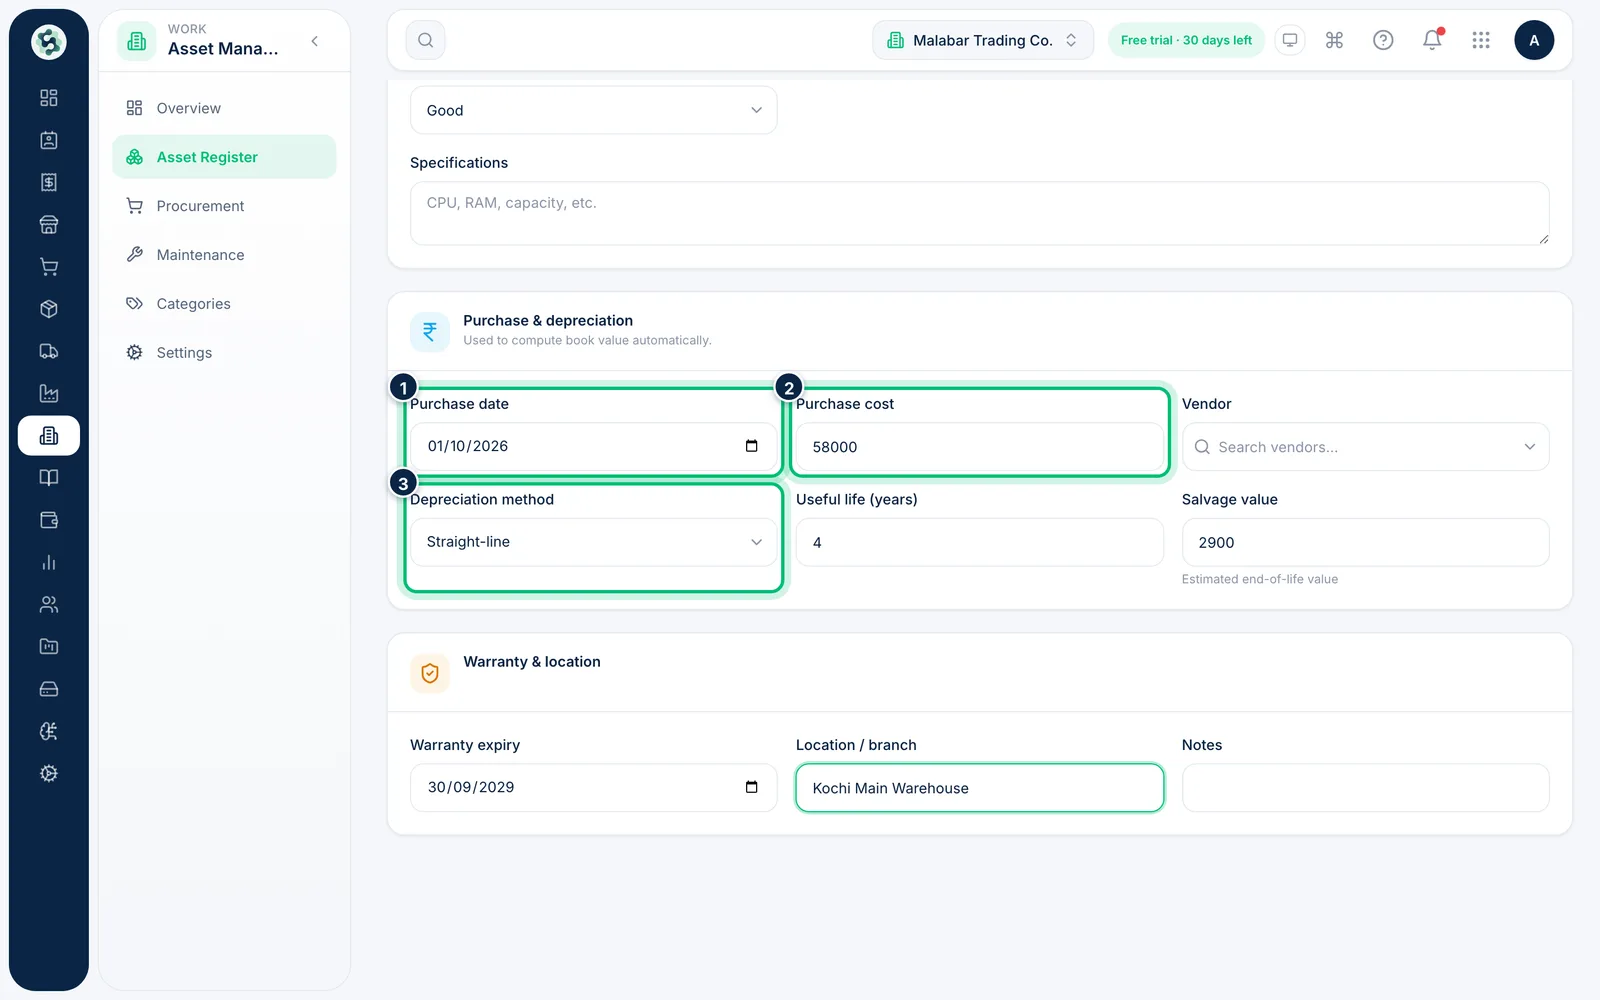Click the search magnifier button in top bar
Screen dimensions: 1600x1000
[426, 40]
